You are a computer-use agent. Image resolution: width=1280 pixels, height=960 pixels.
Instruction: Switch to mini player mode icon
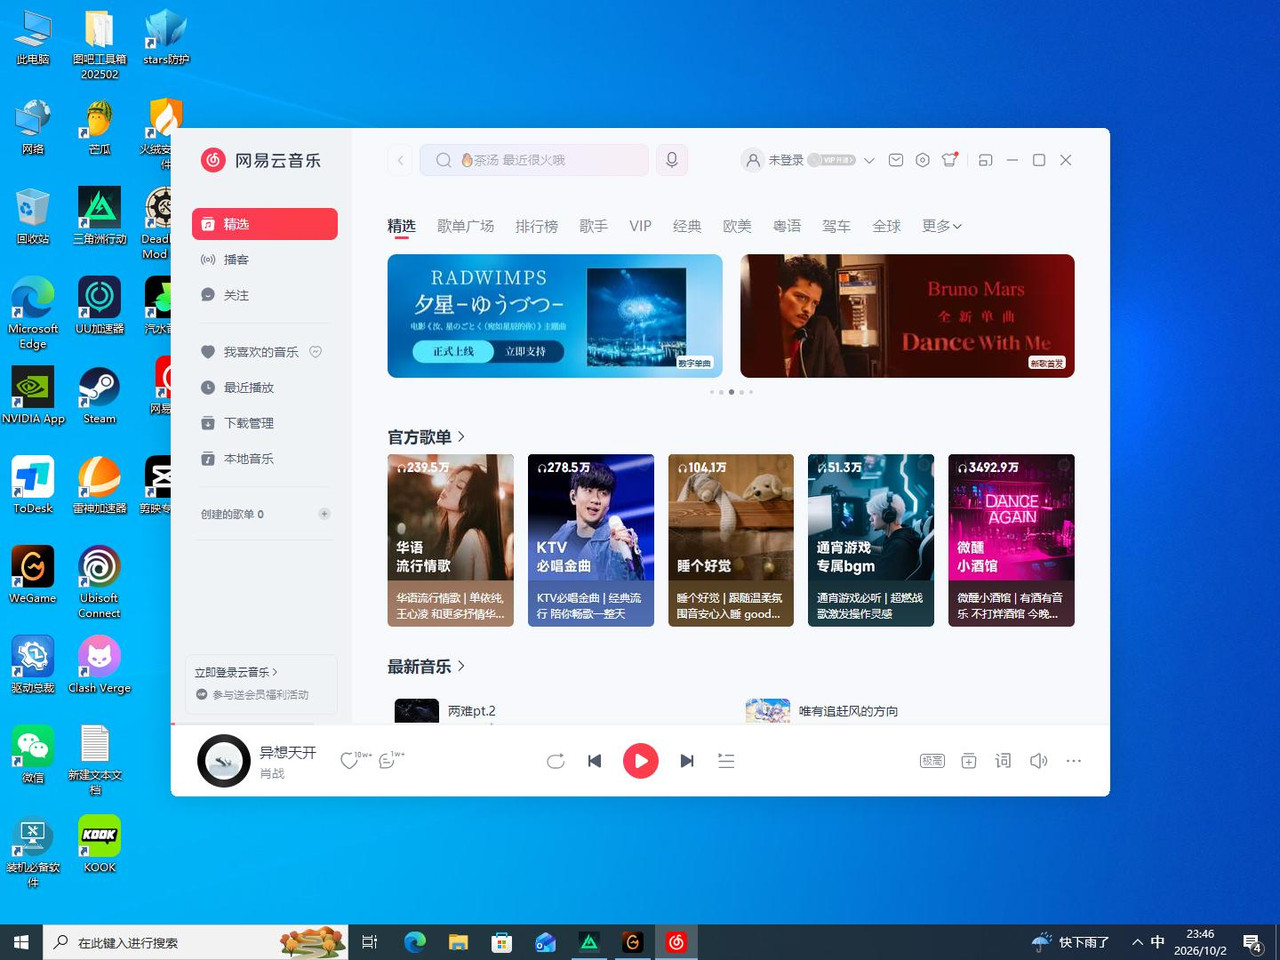pos(985,160)
